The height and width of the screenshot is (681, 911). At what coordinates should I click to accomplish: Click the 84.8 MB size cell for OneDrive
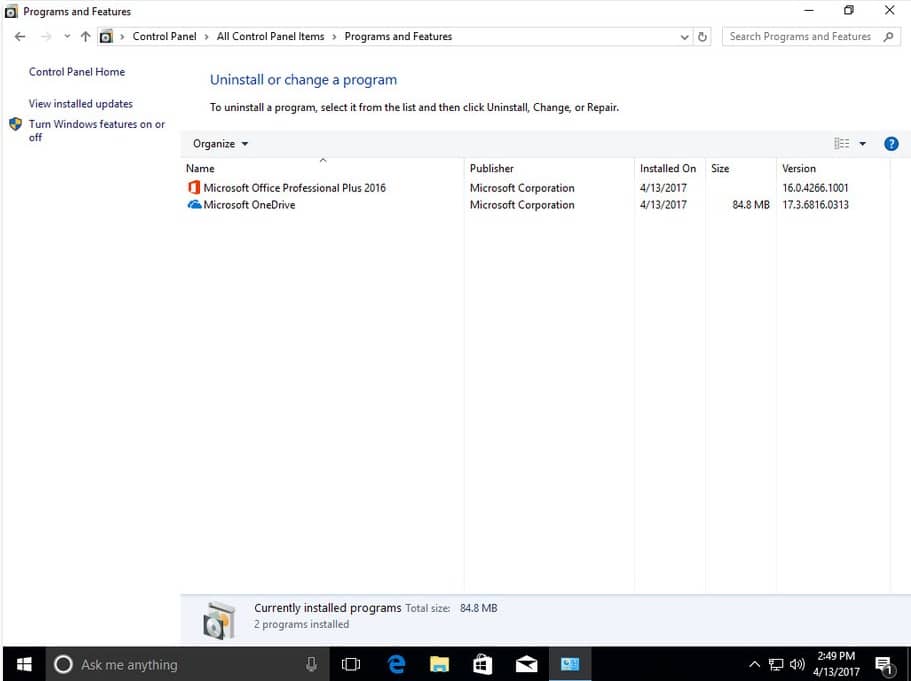pyautogui.click(x=751, y=205)
